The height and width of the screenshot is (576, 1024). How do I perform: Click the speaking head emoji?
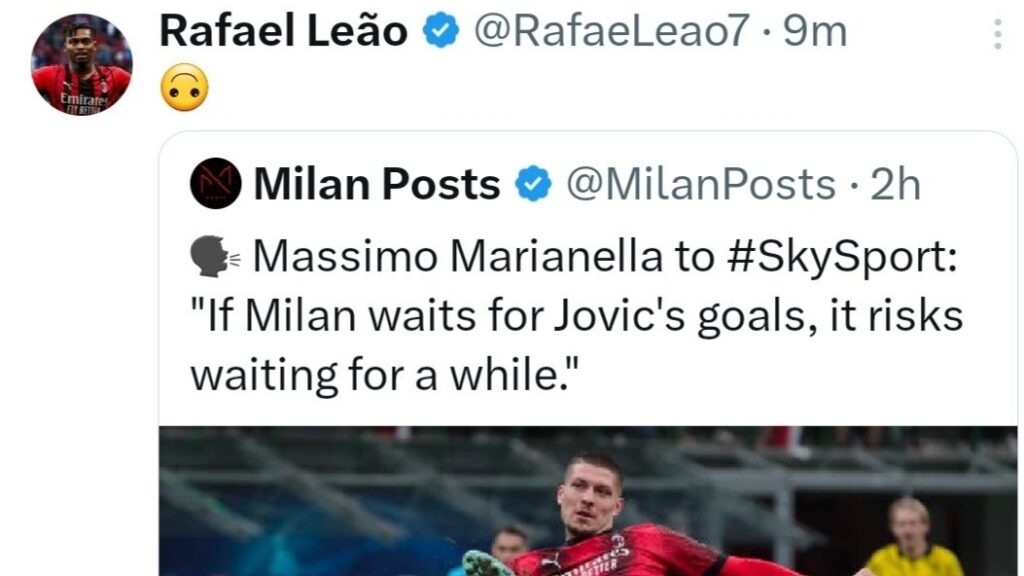click(214, 257)
